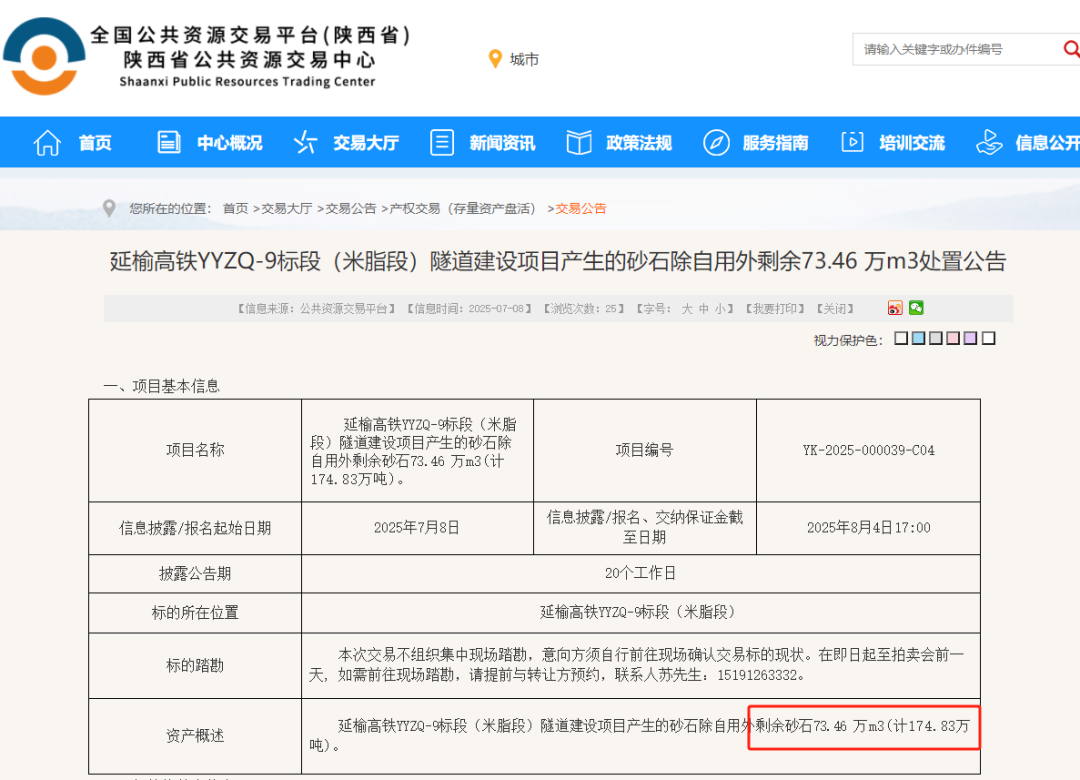Click the star icon beside 交易大厅
Viewport: 1080px width, 780px height.
point(305,143)
